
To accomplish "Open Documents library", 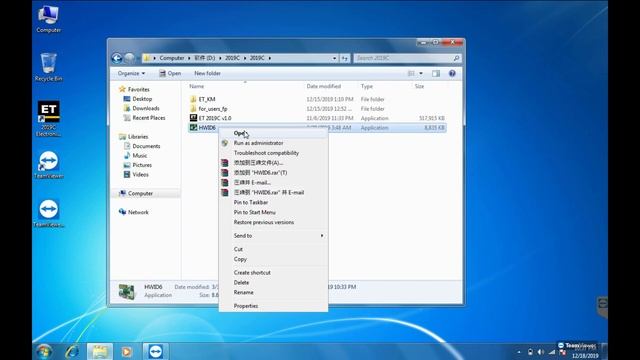I will point(142,146).
